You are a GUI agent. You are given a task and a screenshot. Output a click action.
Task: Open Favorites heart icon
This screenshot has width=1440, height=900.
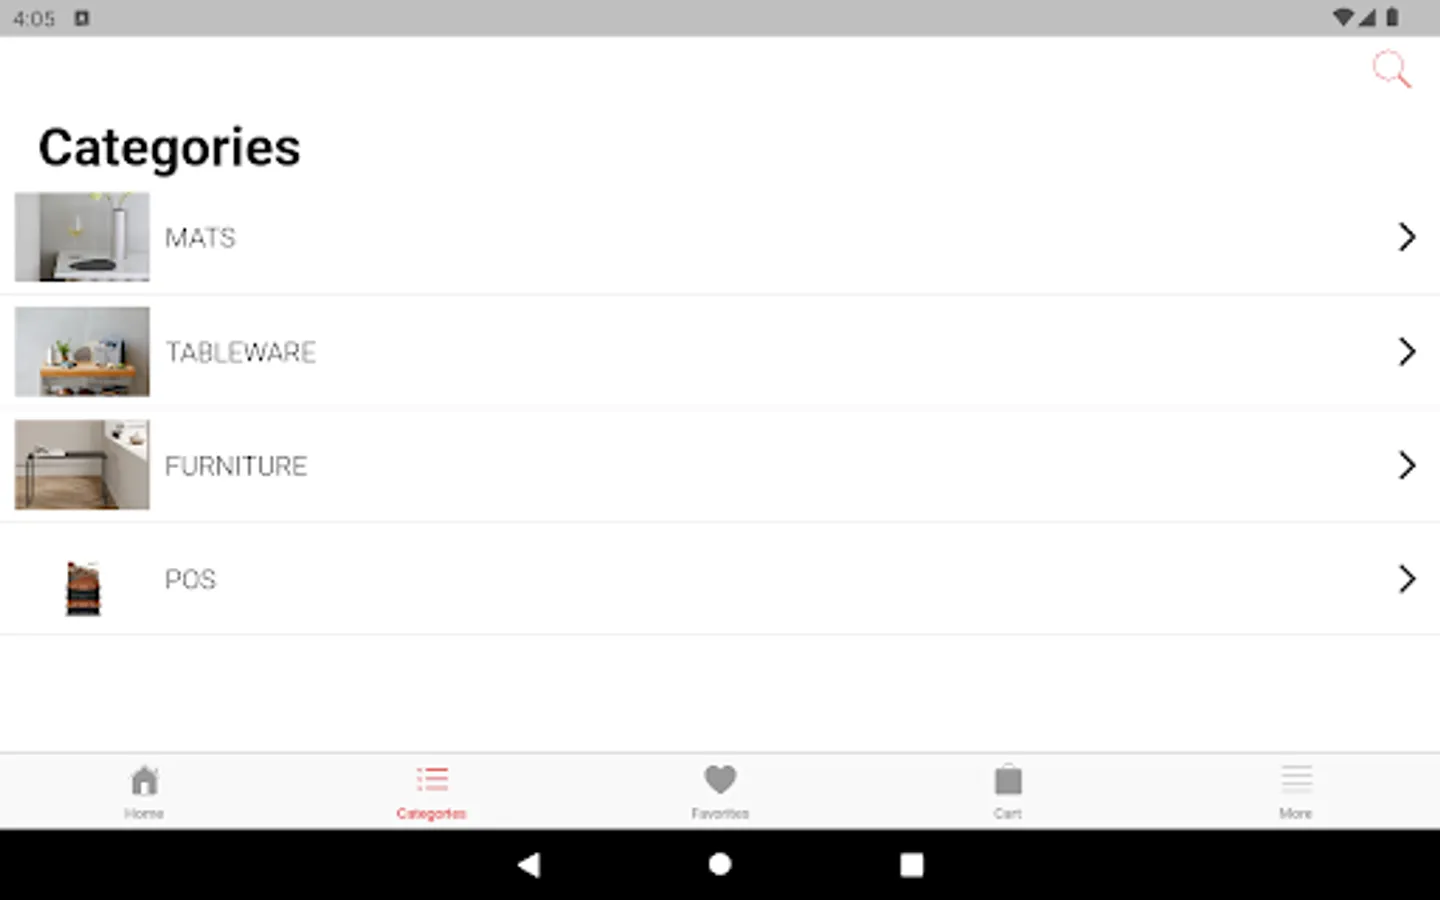[x=720, y=779]
